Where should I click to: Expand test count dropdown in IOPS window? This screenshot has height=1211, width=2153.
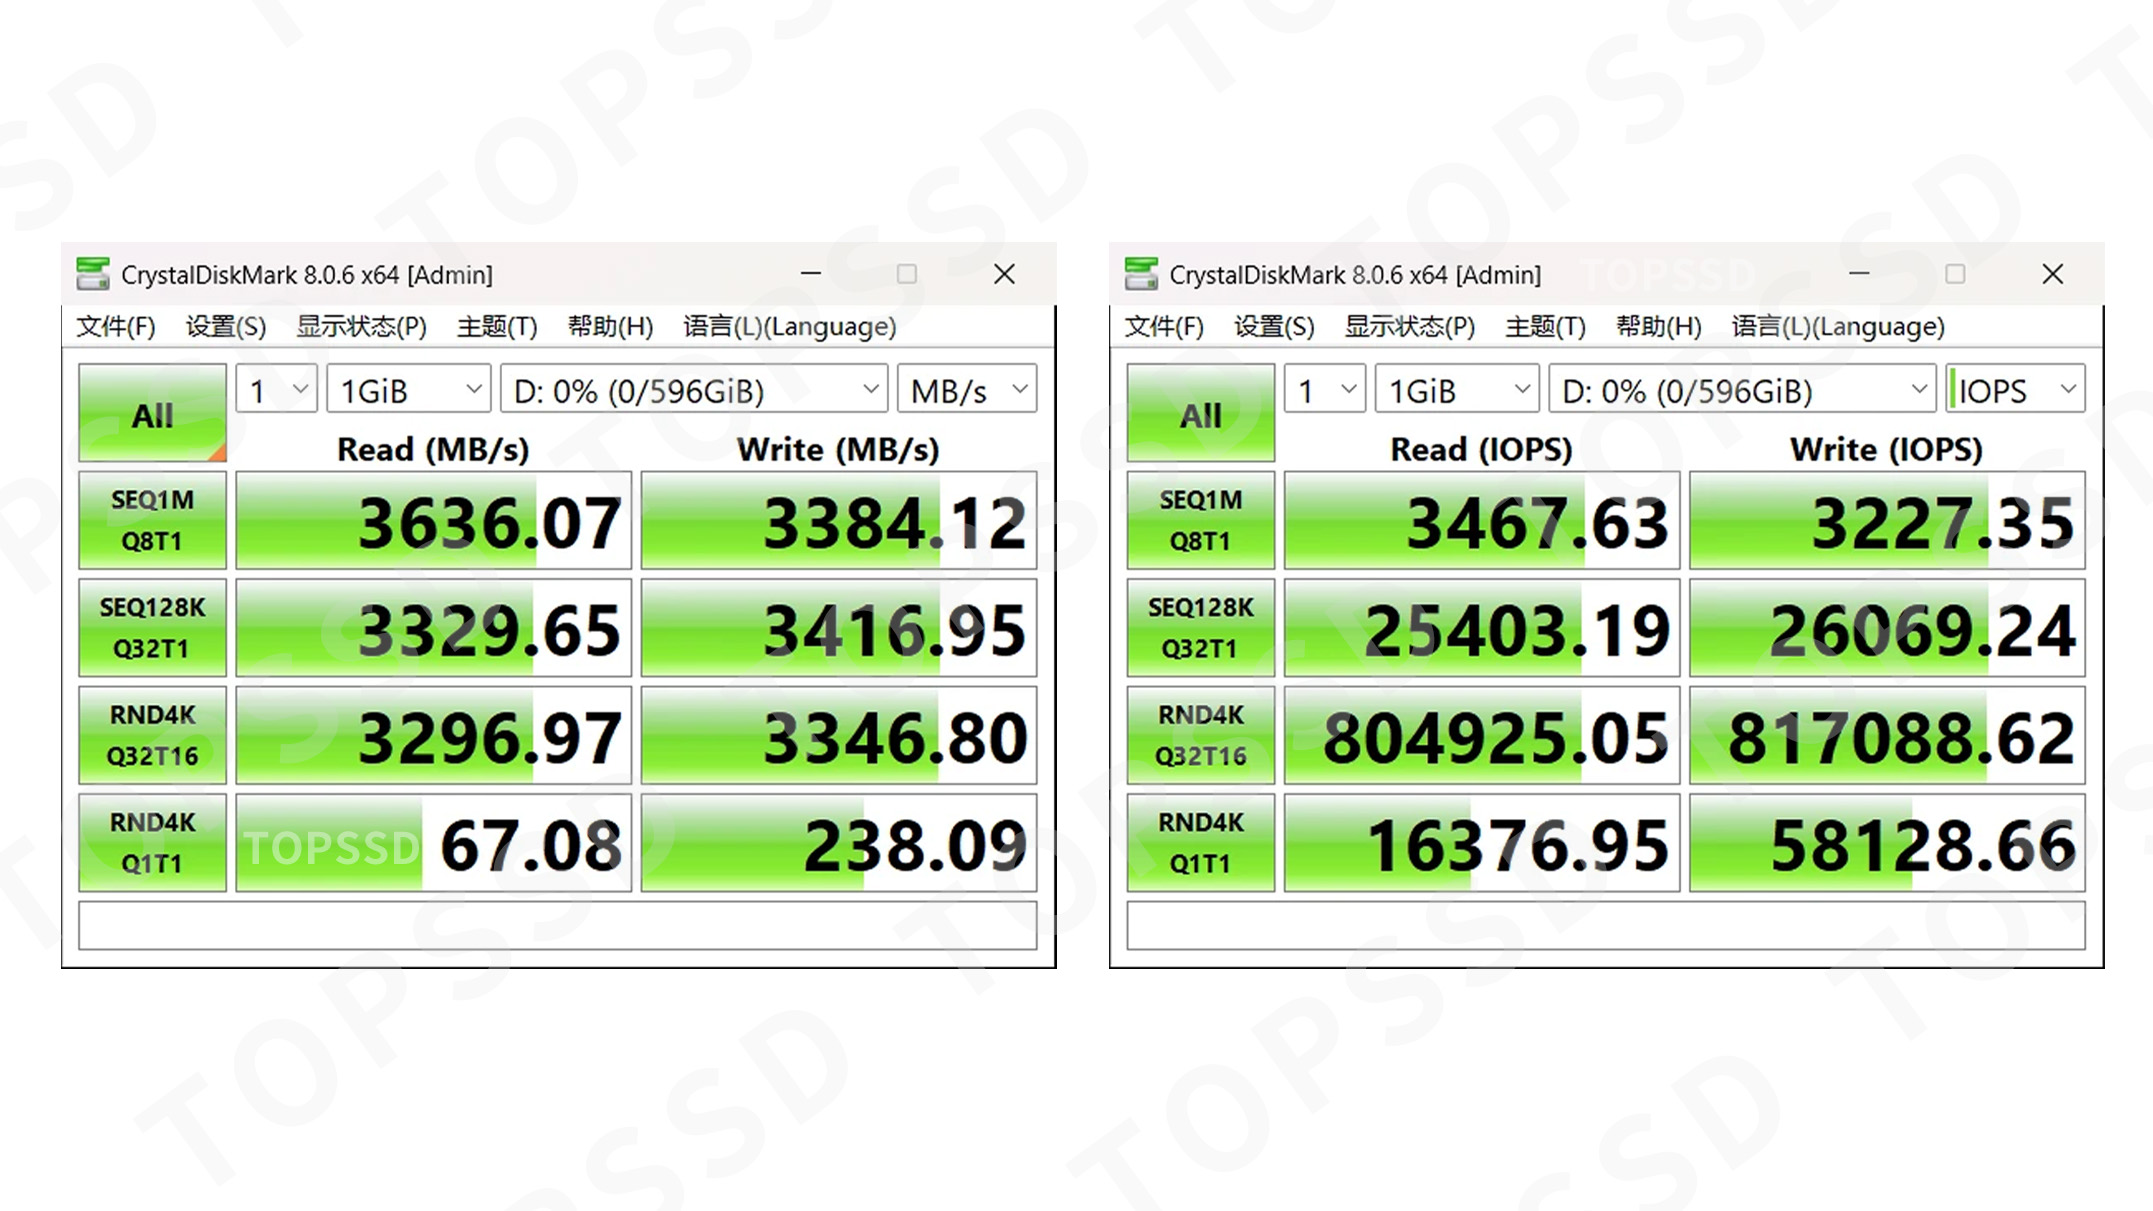1325,389
